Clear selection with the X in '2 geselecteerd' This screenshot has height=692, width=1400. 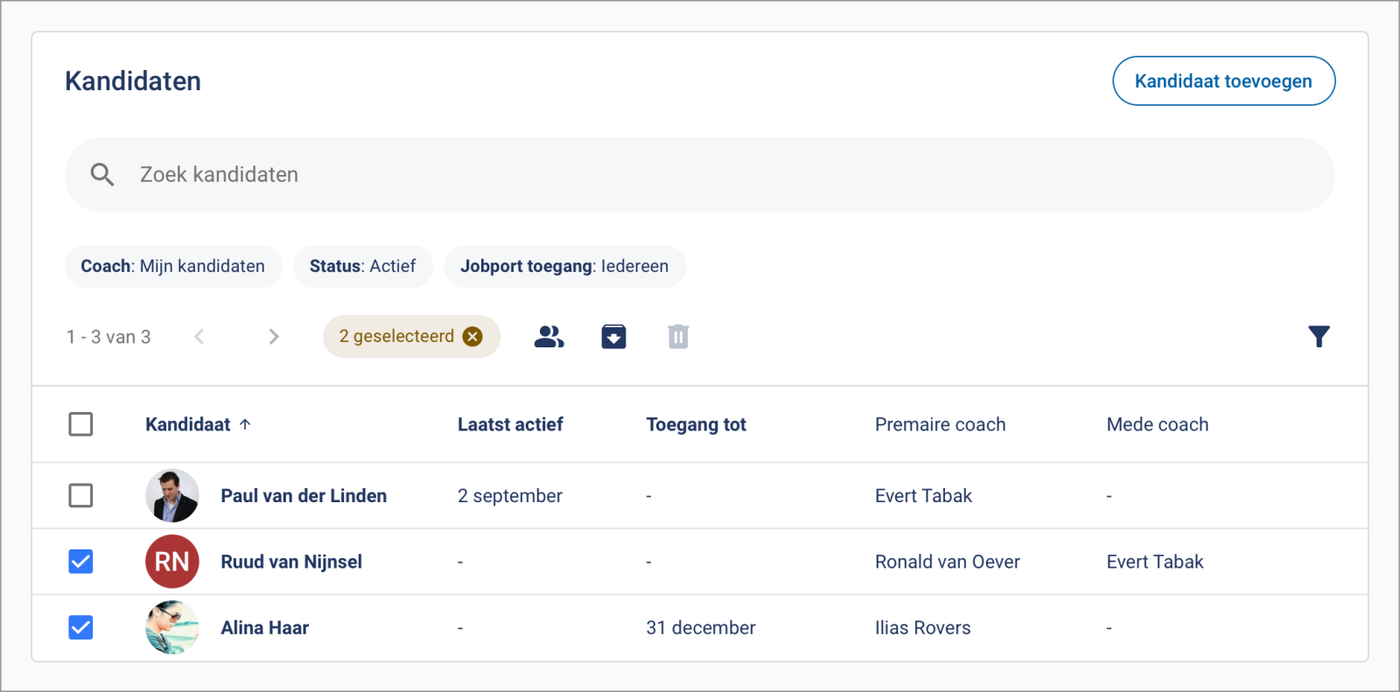pos(473,337)
